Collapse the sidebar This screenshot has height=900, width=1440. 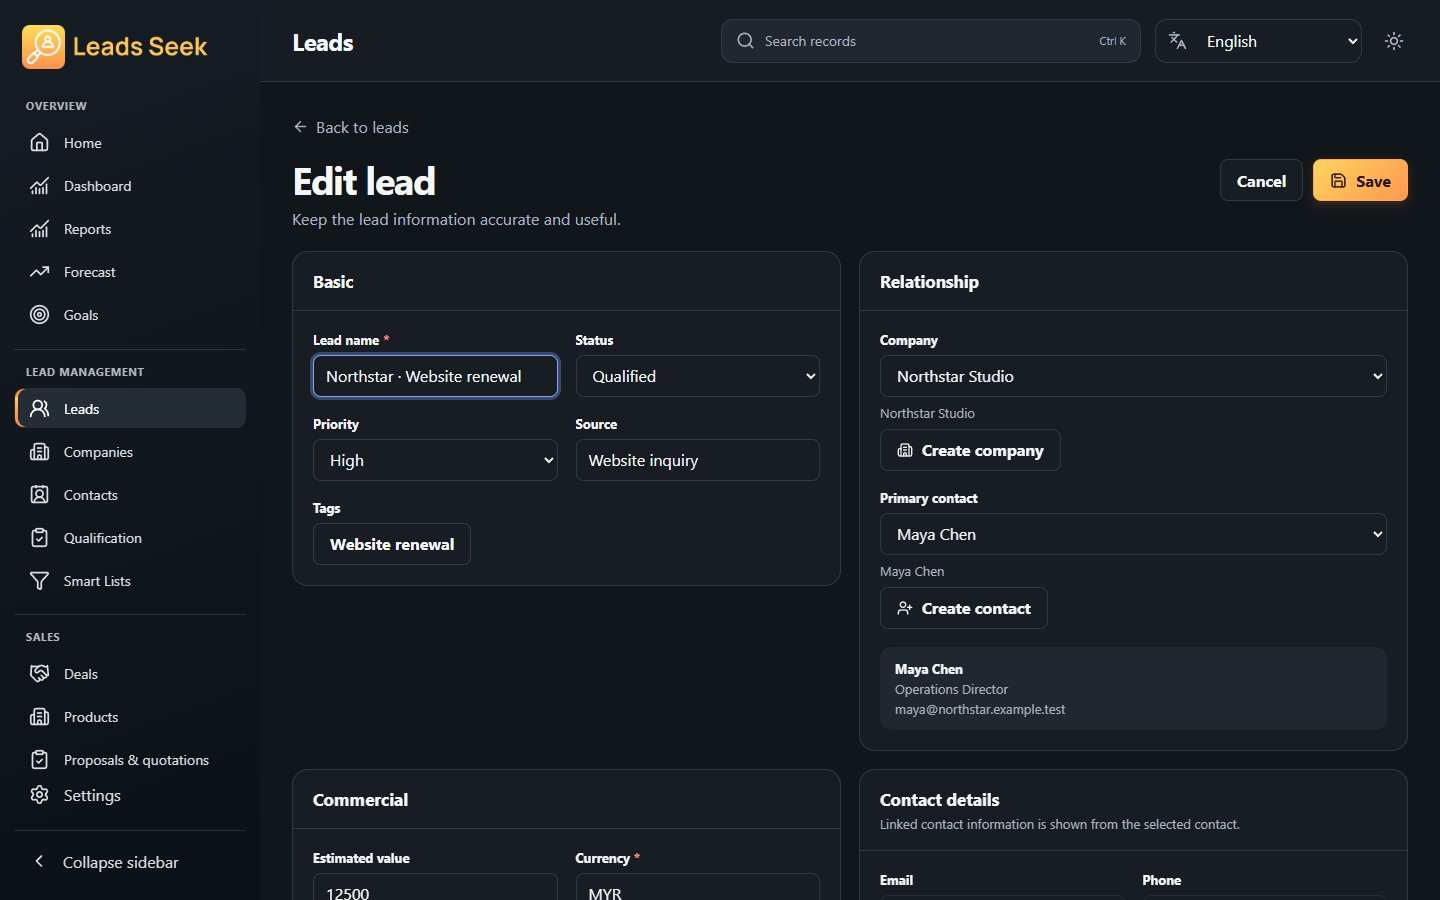click(130, 862)
